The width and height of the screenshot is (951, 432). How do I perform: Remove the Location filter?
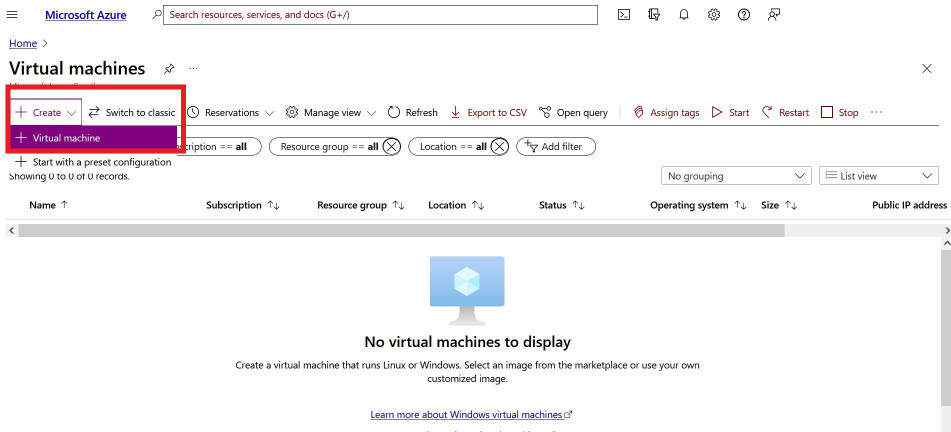[498, 146]
